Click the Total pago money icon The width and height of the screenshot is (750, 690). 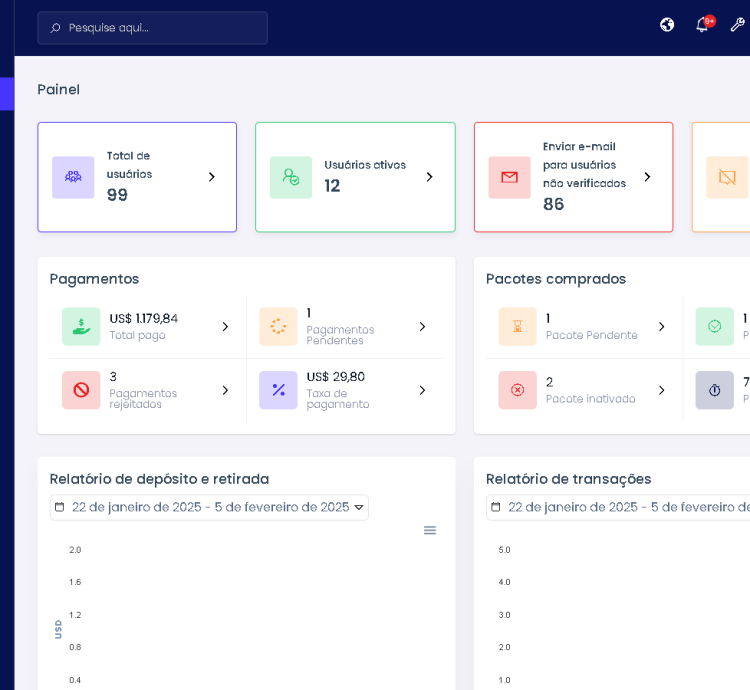(81, 326)
